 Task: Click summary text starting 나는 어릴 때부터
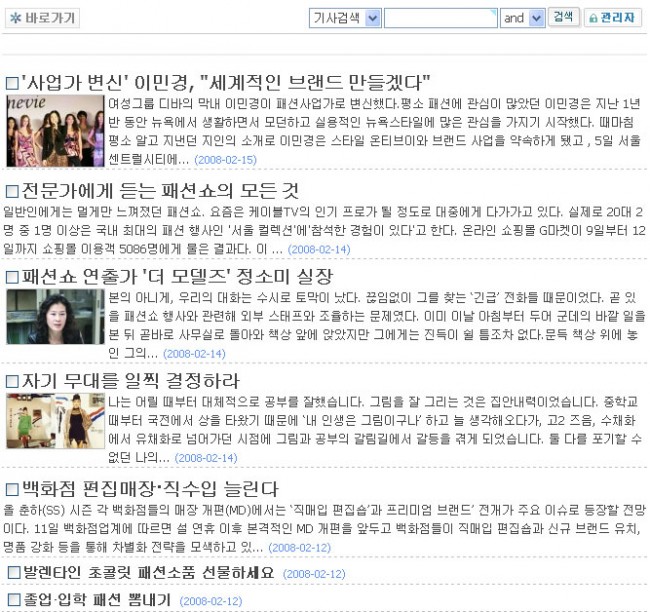375,430
